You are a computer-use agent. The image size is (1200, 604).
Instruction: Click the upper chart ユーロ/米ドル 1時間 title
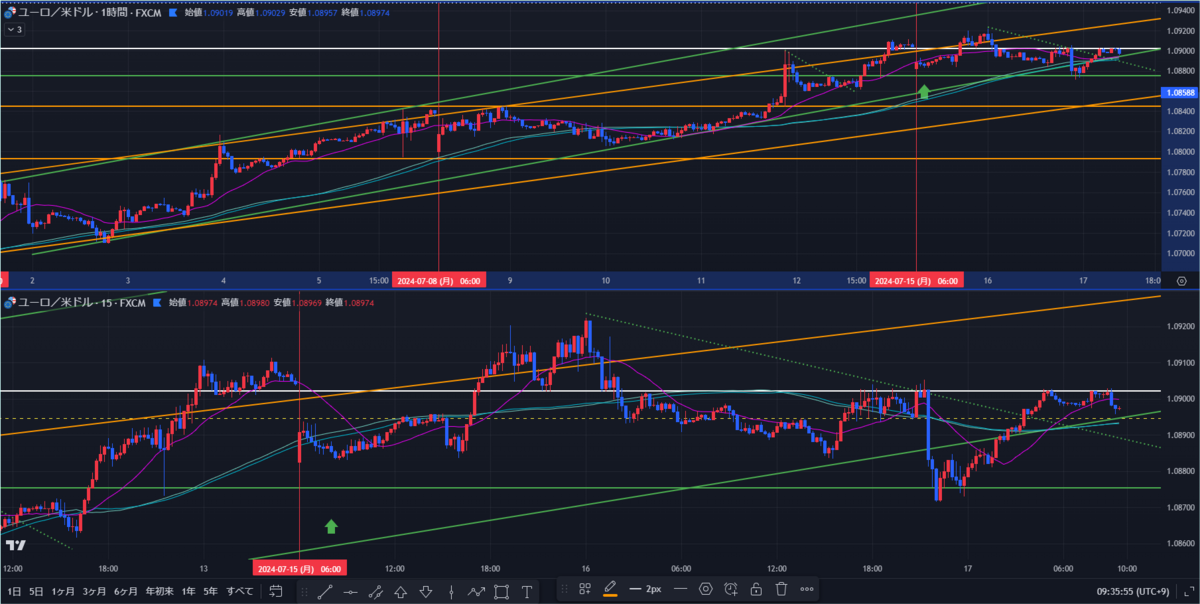pos(90,13)
